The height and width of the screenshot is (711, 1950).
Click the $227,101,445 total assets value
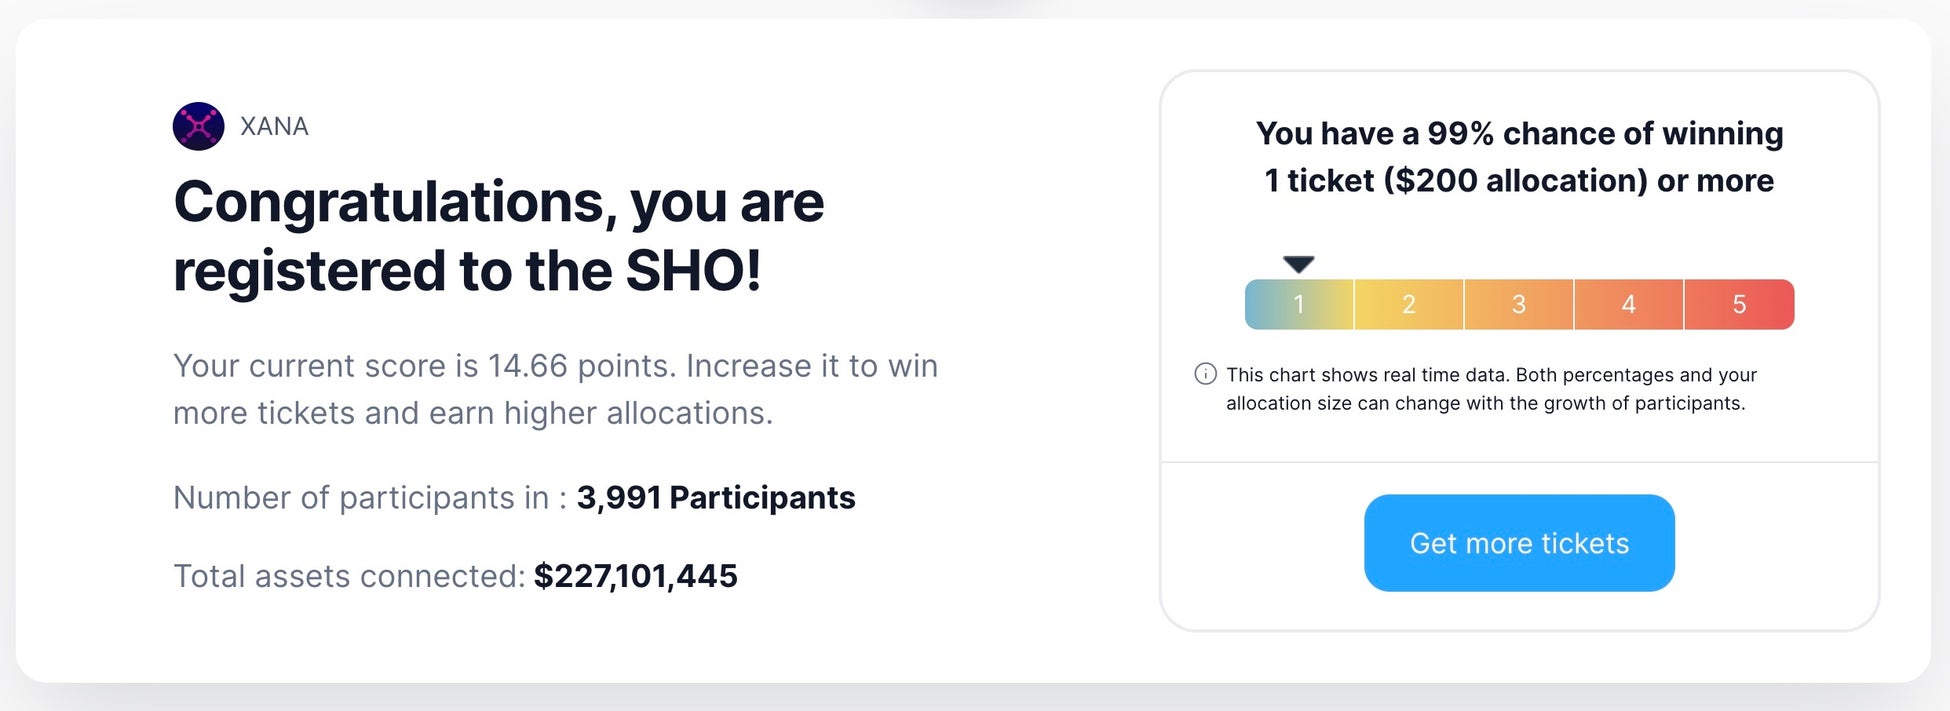point(635,576)
